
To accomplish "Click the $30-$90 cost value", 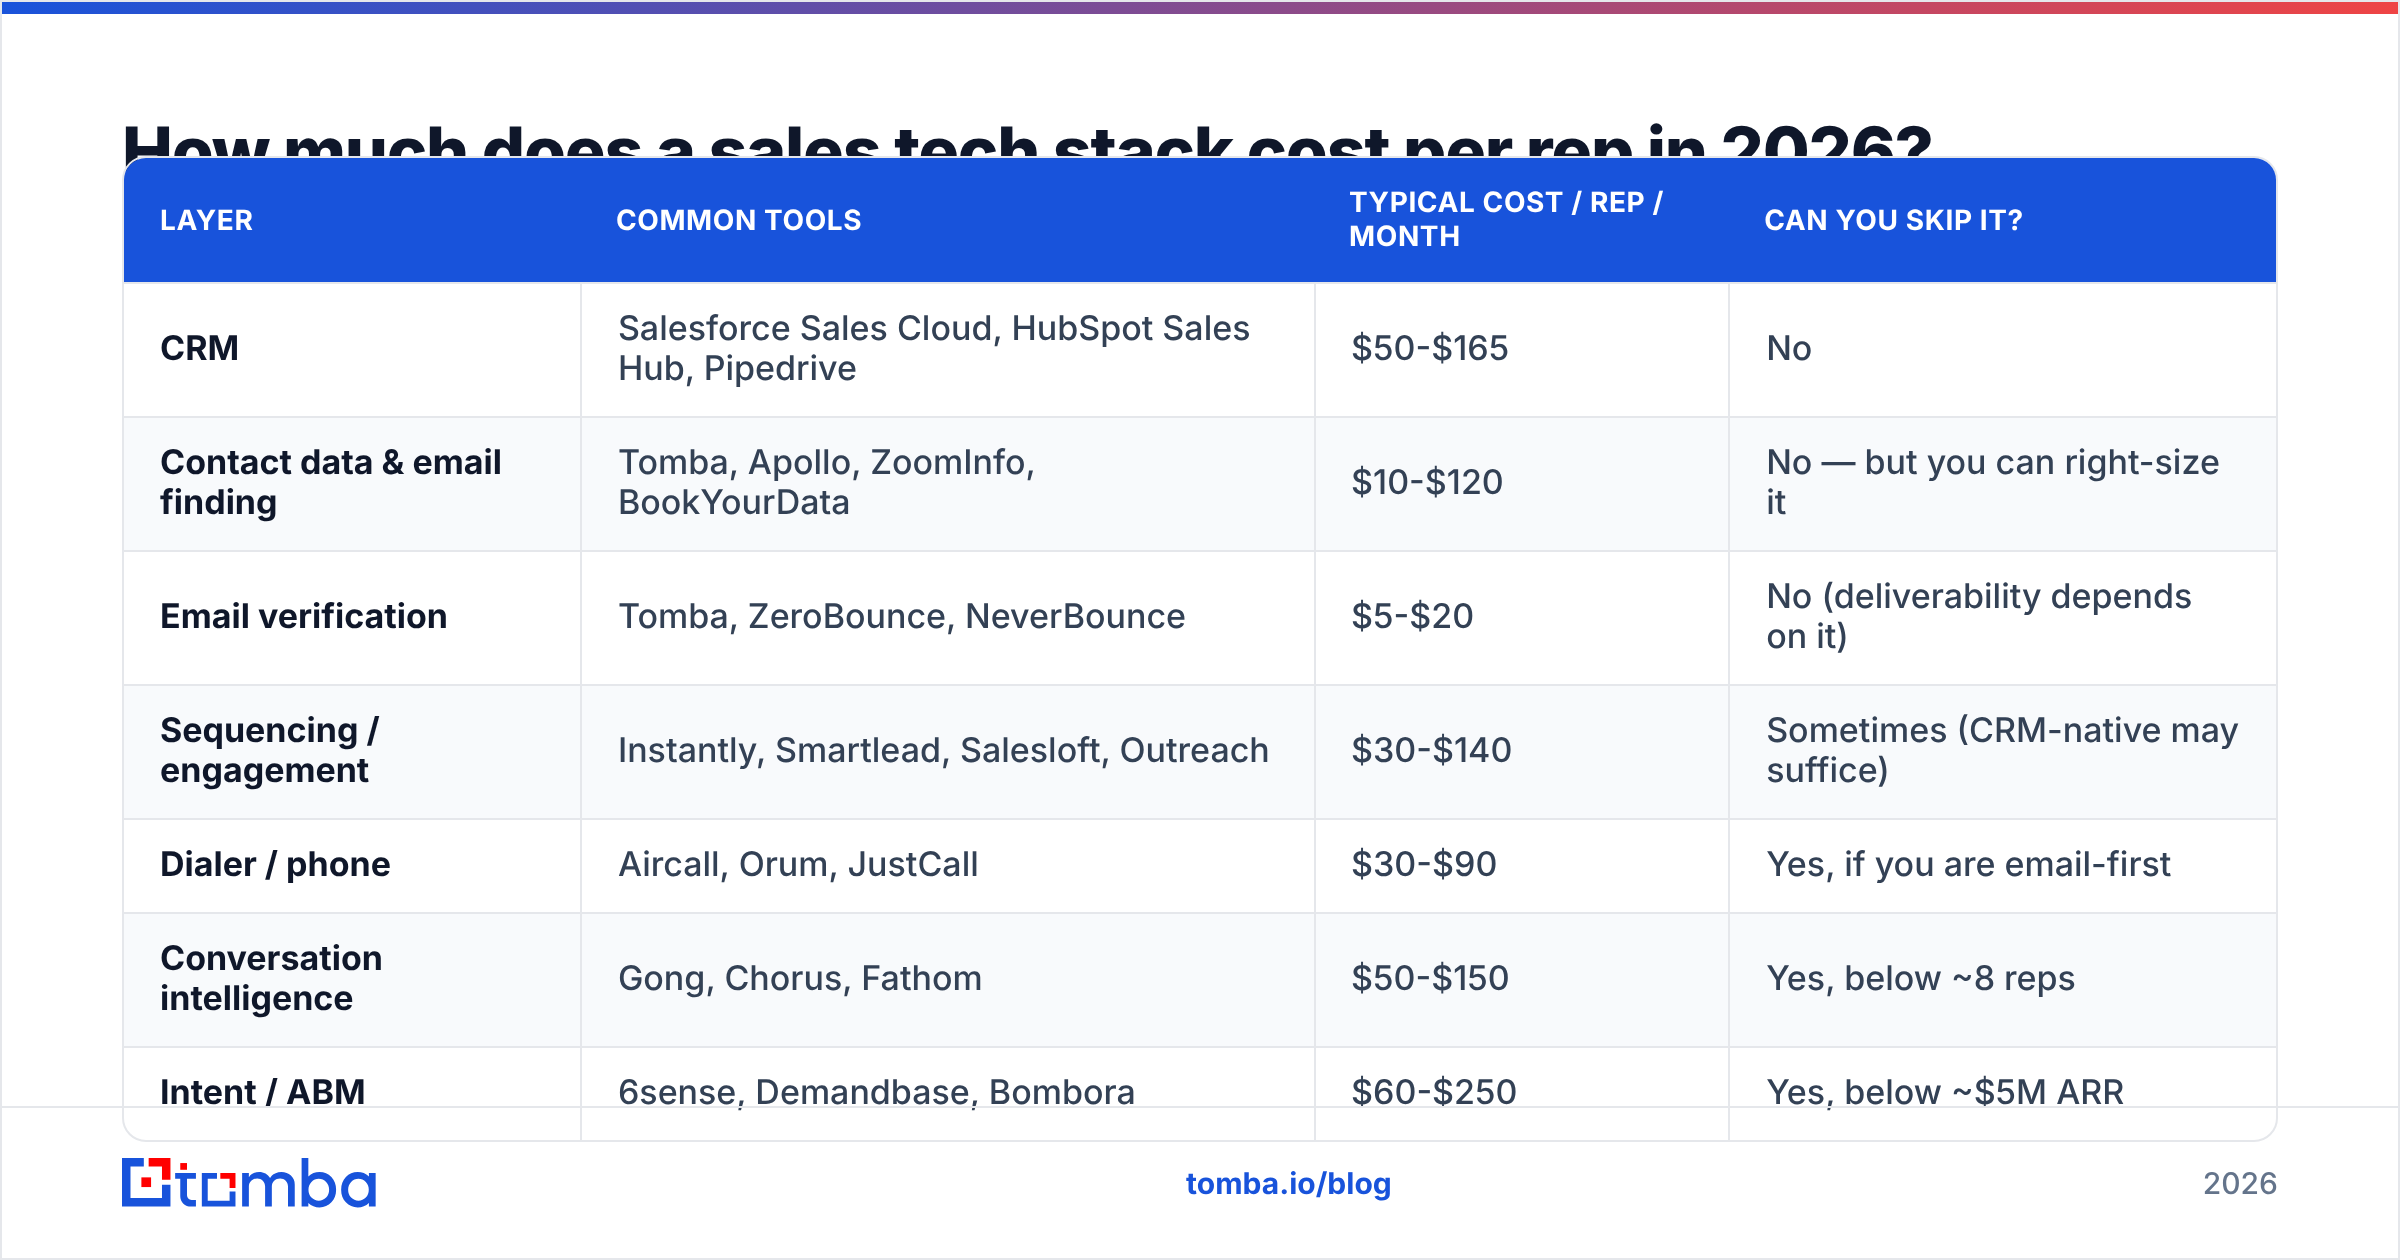I will [x=1424, y=864].
